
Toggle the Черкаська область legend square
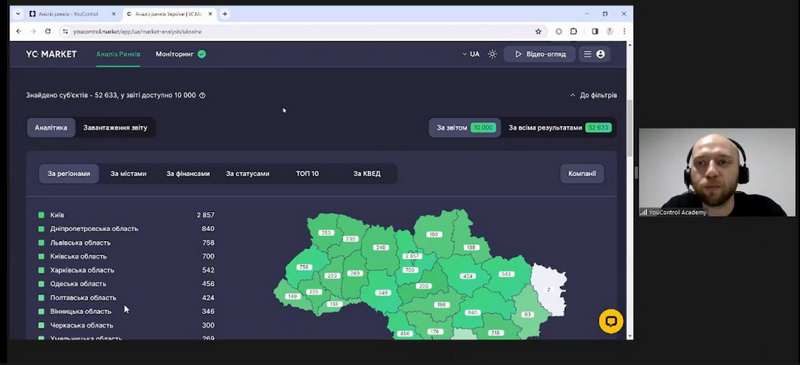41,325
